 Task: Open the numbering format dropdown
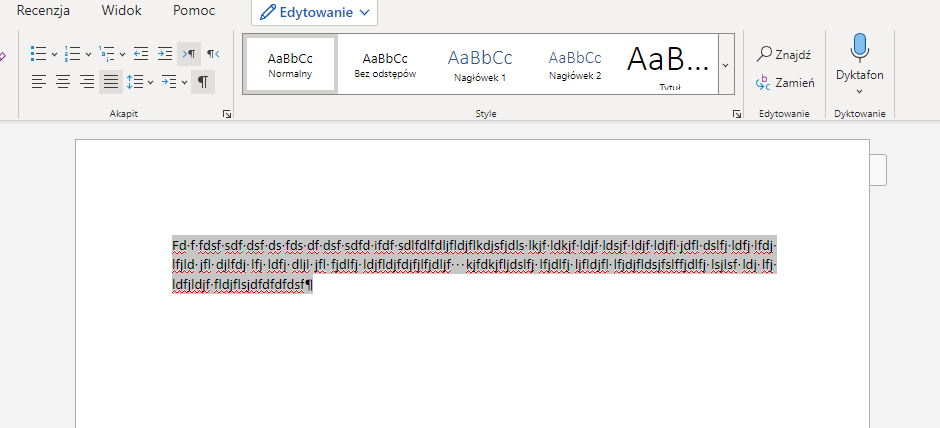tap(88, 54)
